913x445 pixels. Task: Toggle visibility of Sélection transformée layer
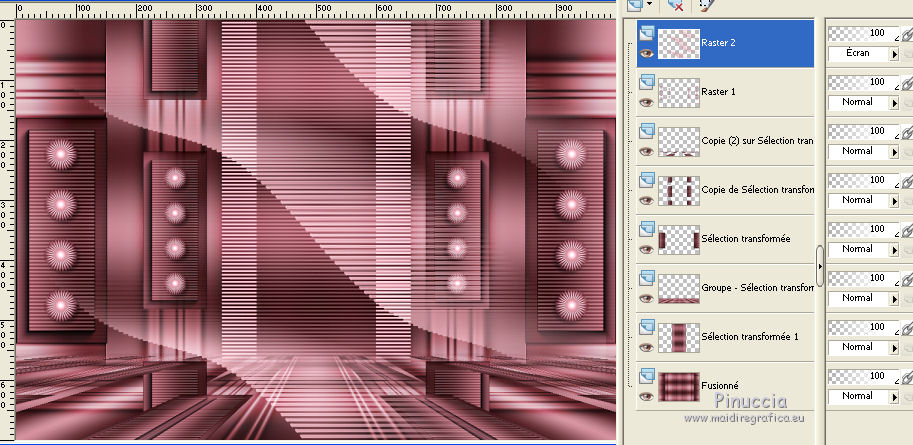(646, 249)
